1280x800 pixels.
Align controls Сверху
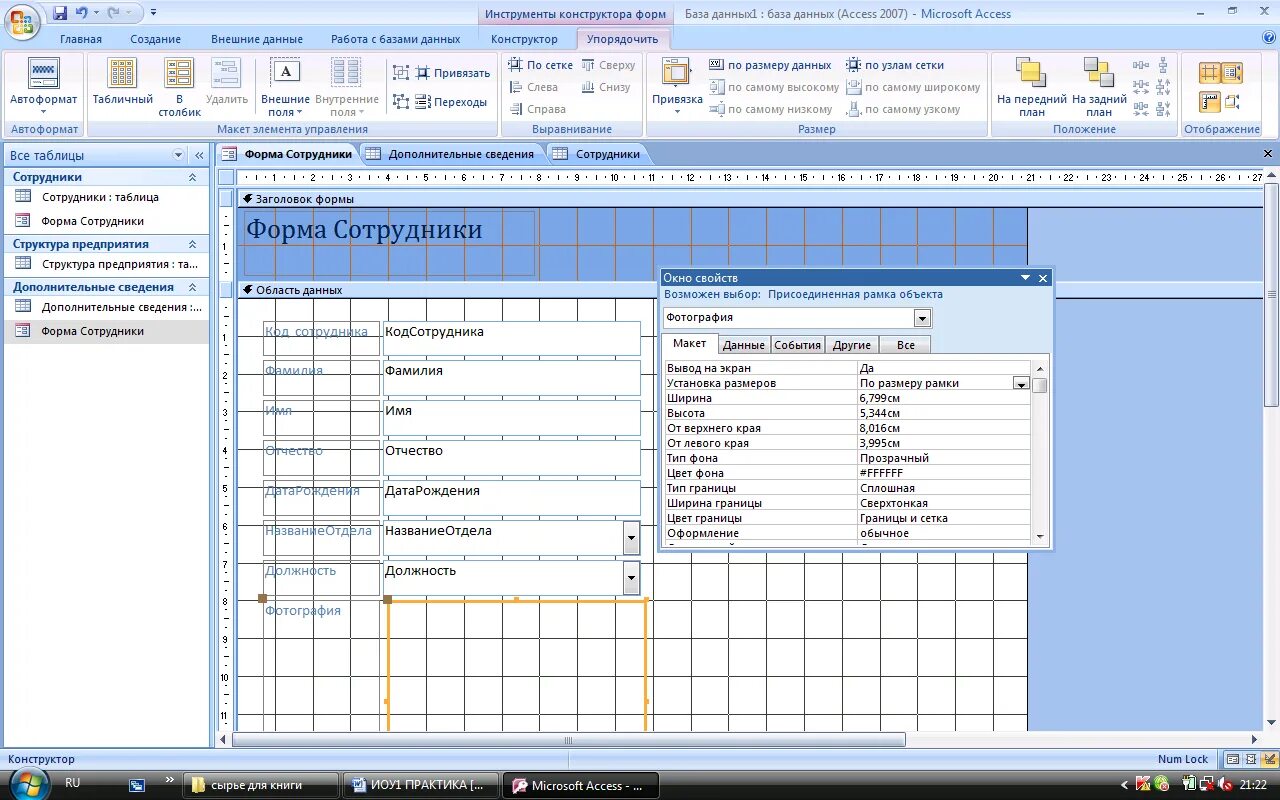click(x=608, y=65)
